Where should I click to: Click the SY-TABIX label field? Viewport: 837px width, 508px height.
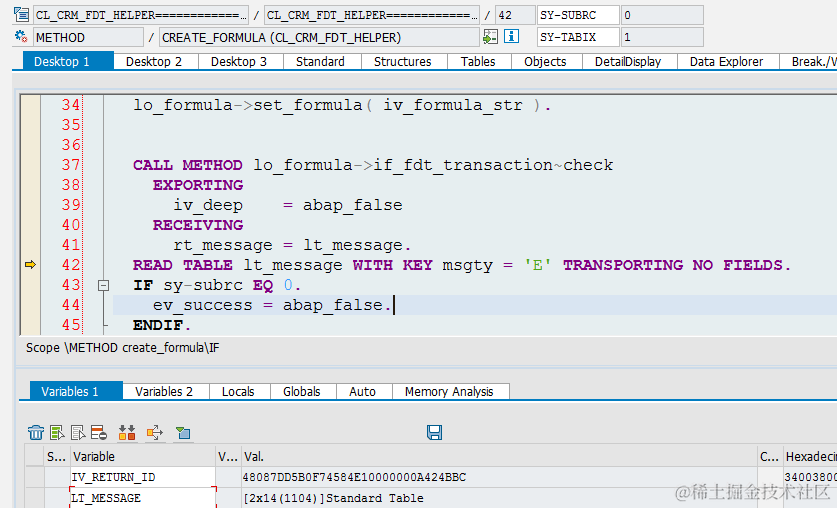click(578, 37)
